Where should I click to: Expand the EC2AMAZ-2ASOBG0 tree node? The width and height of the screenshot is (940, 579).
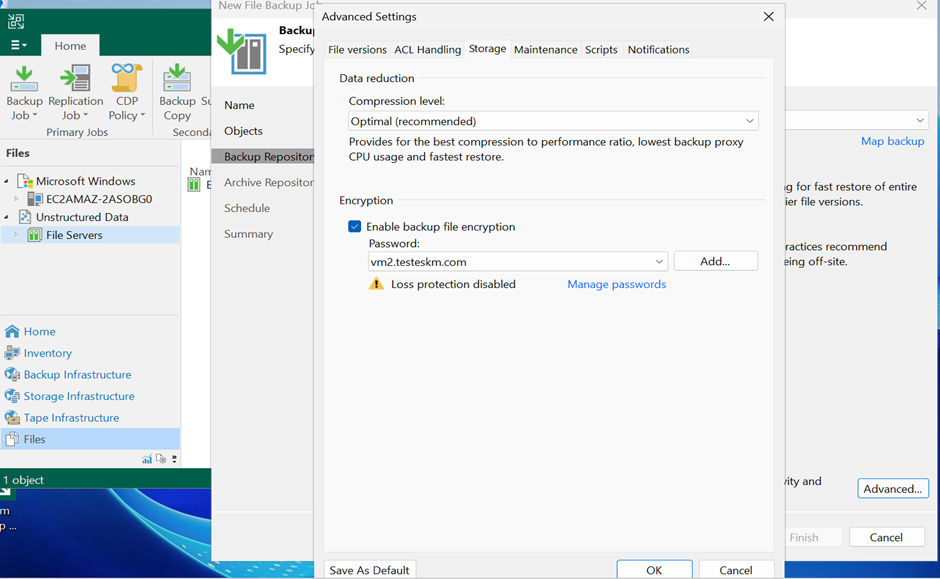[16, 198]
